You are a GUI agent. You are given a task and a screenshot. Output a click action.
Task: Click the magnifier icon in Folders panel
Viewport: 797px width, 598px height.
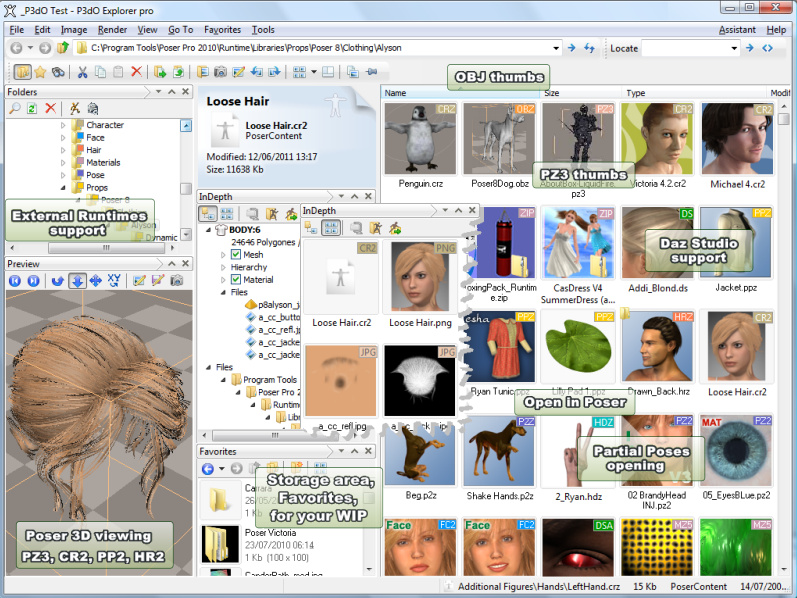[x=14, y=108]
